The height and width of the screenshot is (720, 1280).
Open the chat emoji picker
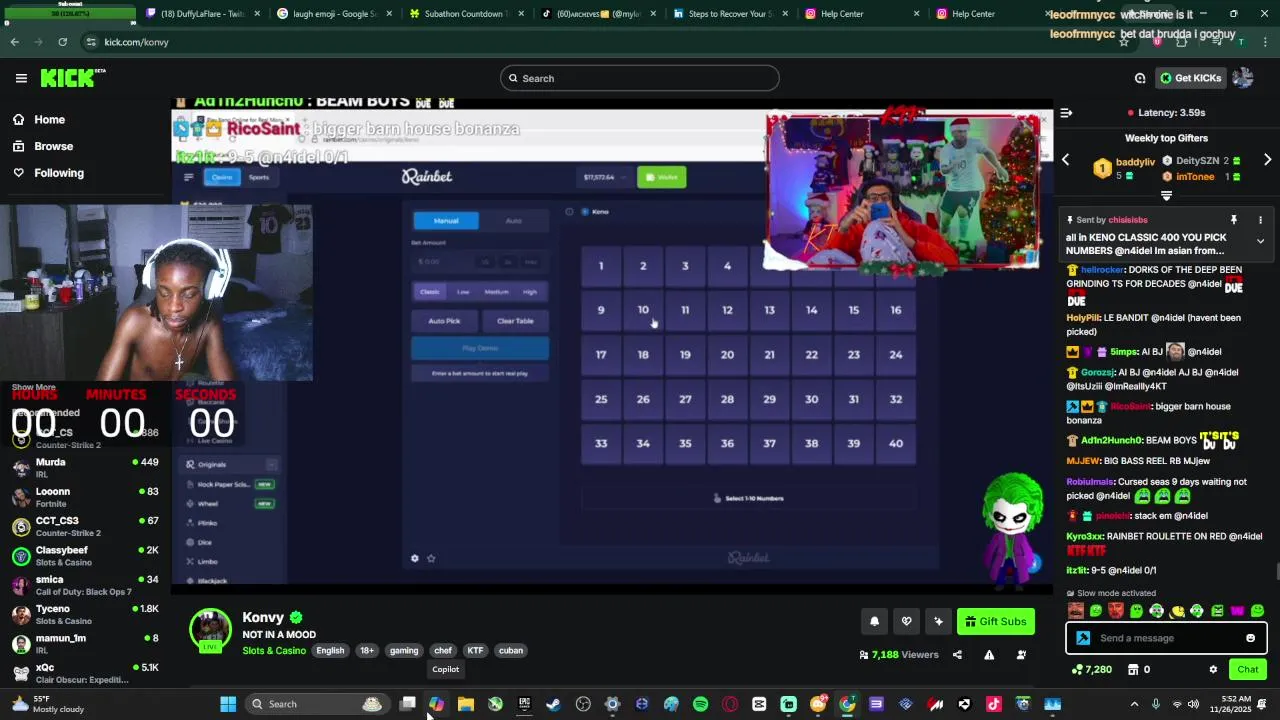click(x=1250, y=638)
